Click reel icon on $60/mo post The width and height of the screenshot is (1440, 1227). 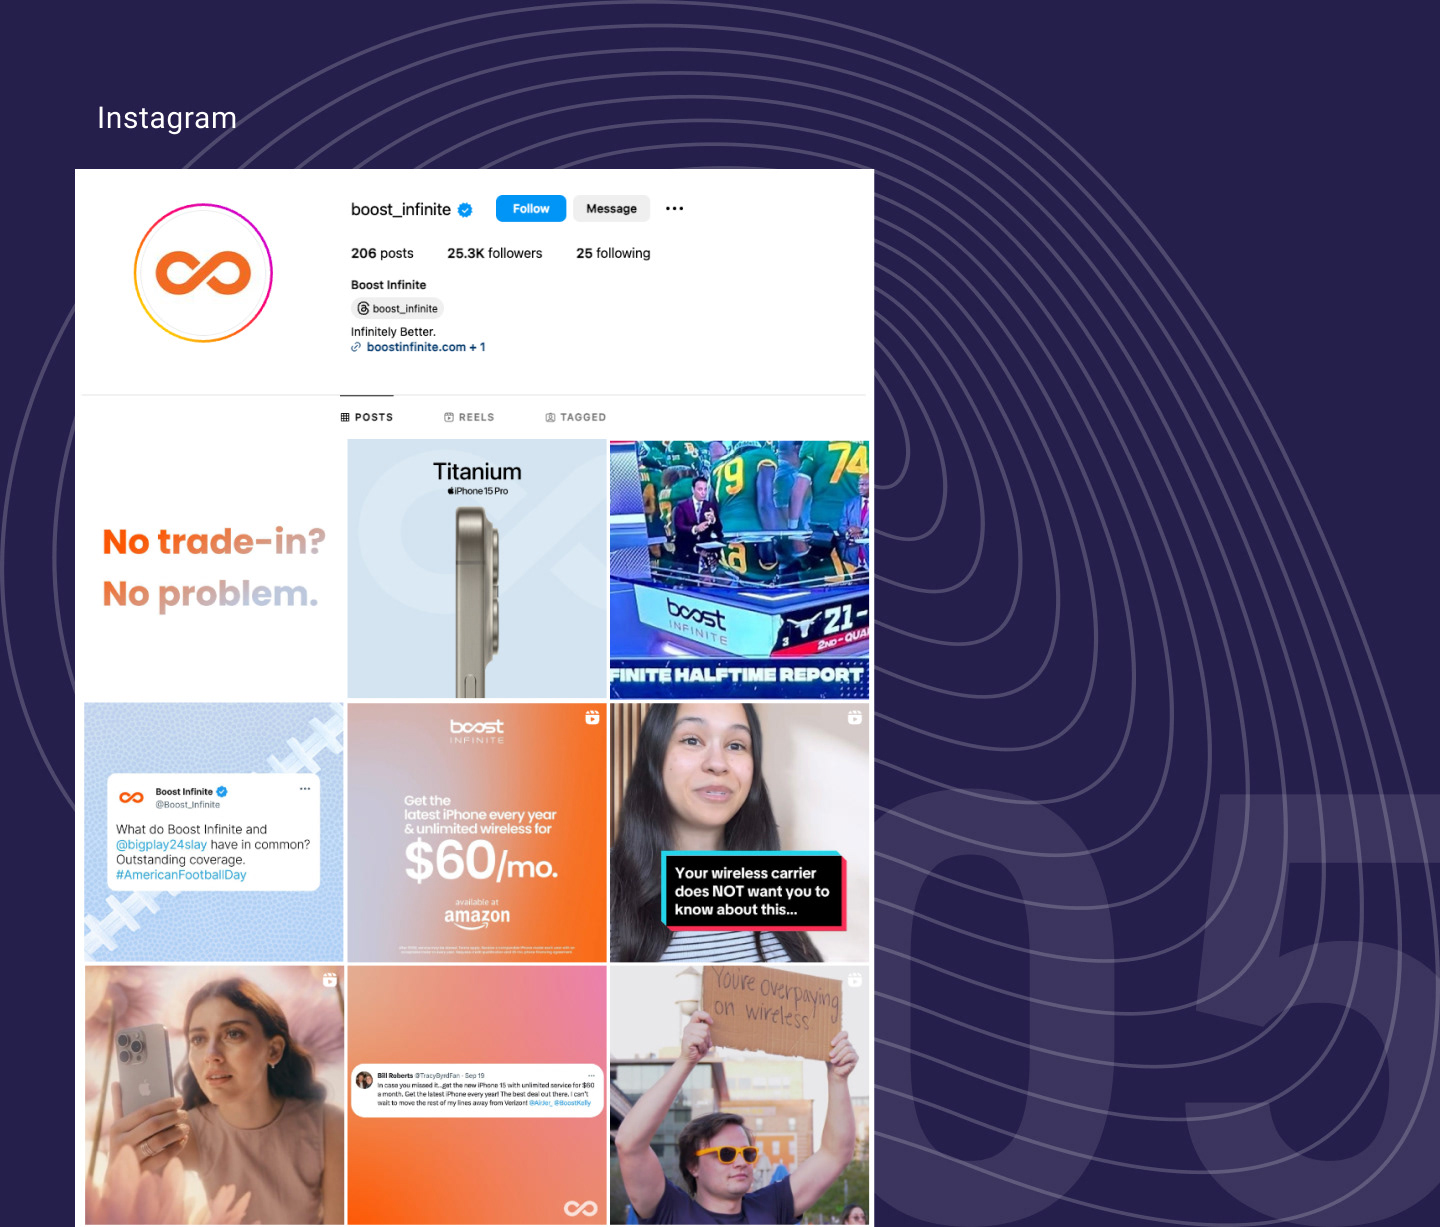click(x=592, y=717)
